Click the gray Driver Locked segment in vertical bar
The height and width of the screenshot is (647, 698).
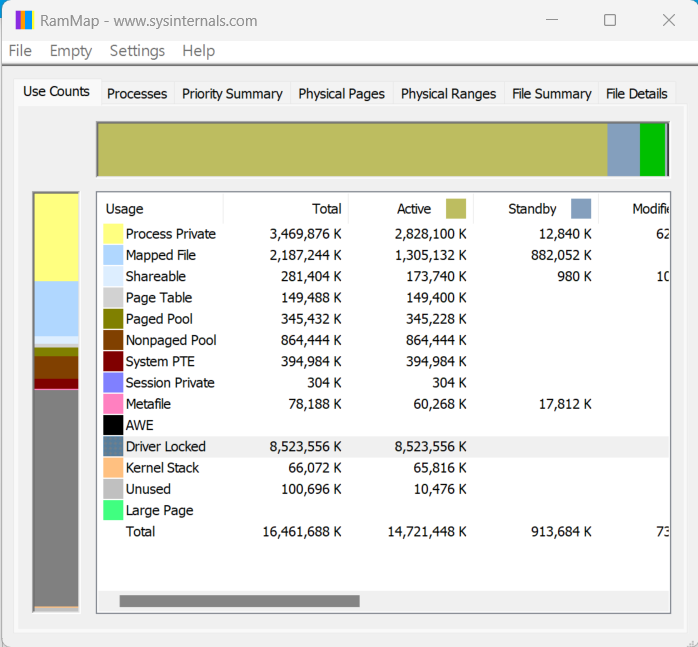click(56, 498)
